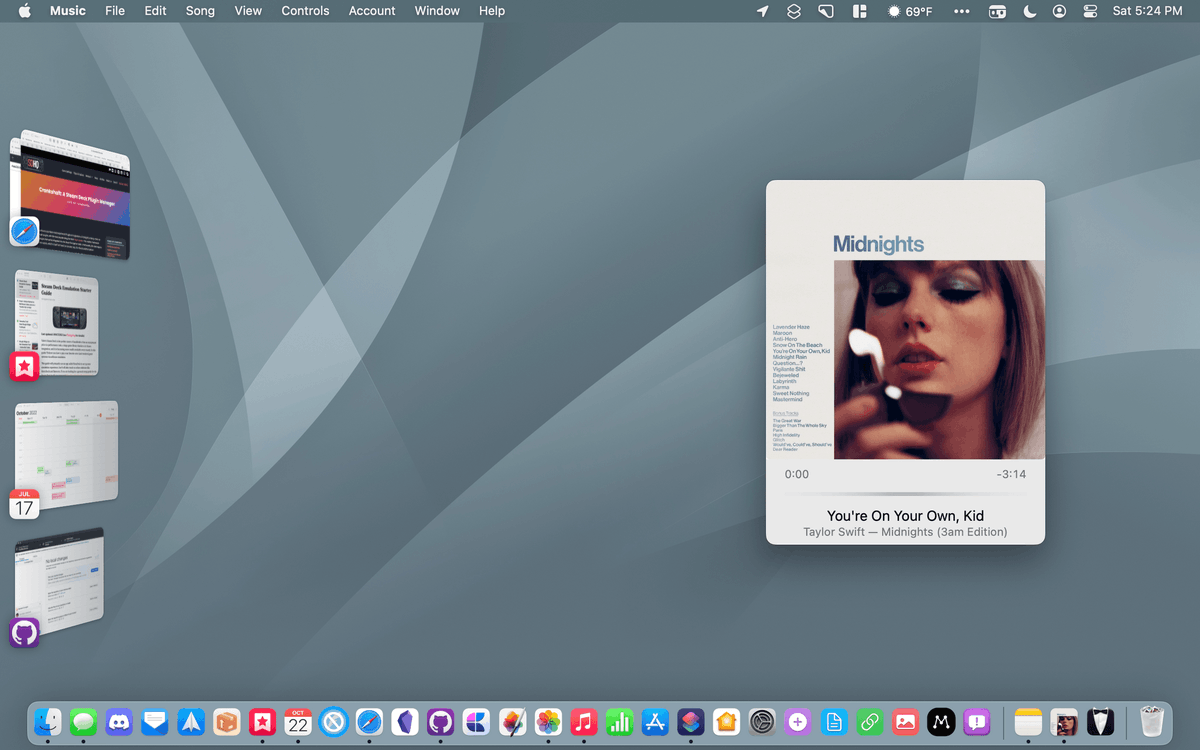Viewport: 1200px width, 750px height.
Task: Open the View menu
Action: click(248, 11)
